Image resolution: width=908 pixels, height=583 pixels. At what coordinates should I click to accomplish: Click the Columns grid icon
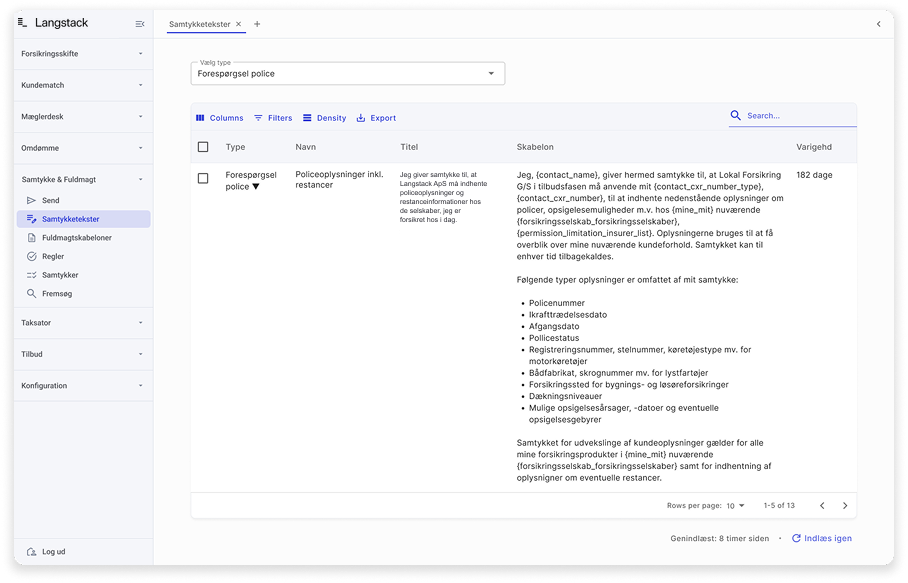[200, 118]
